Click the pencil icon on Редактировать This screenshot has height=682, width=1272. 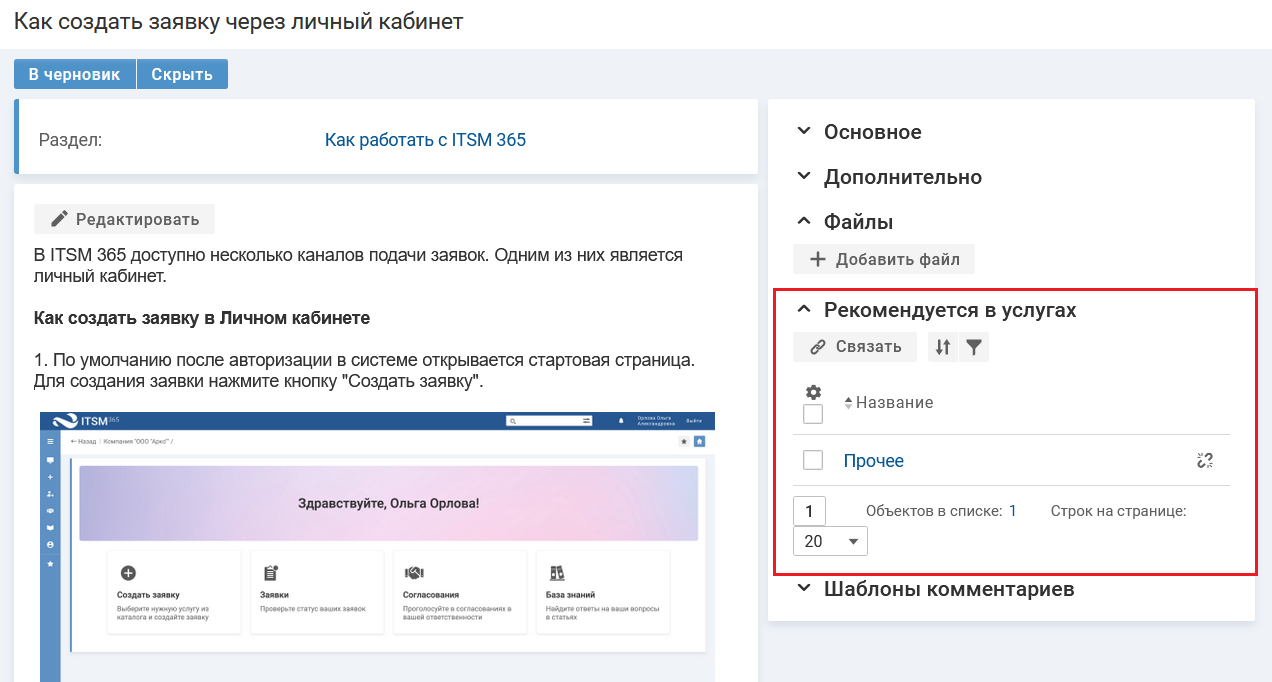pos(60,219)
